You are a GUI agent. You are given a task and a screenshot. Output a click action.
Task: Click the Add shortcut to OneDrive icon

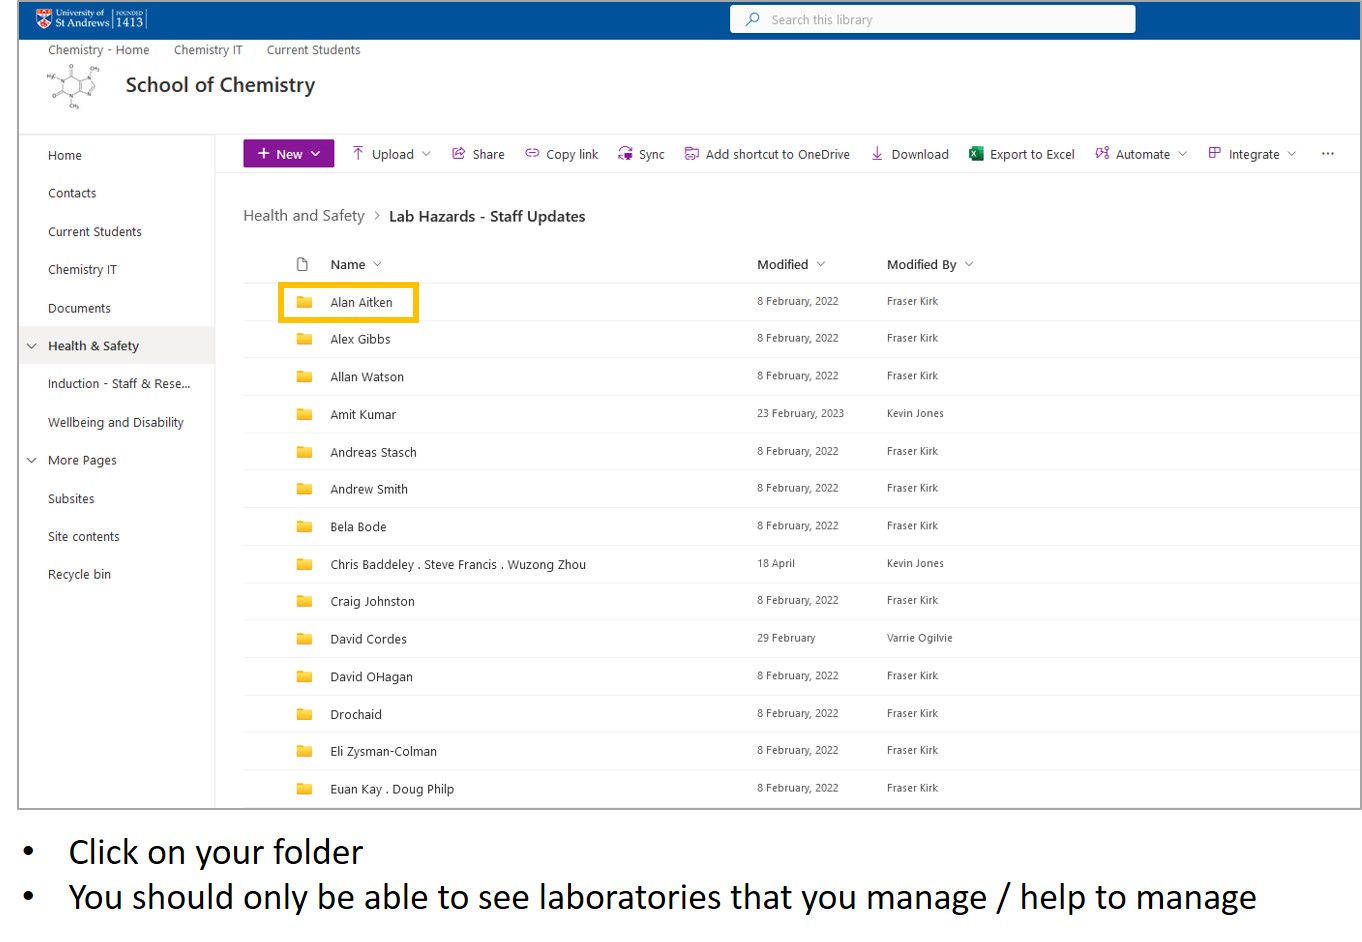[691, 153]
